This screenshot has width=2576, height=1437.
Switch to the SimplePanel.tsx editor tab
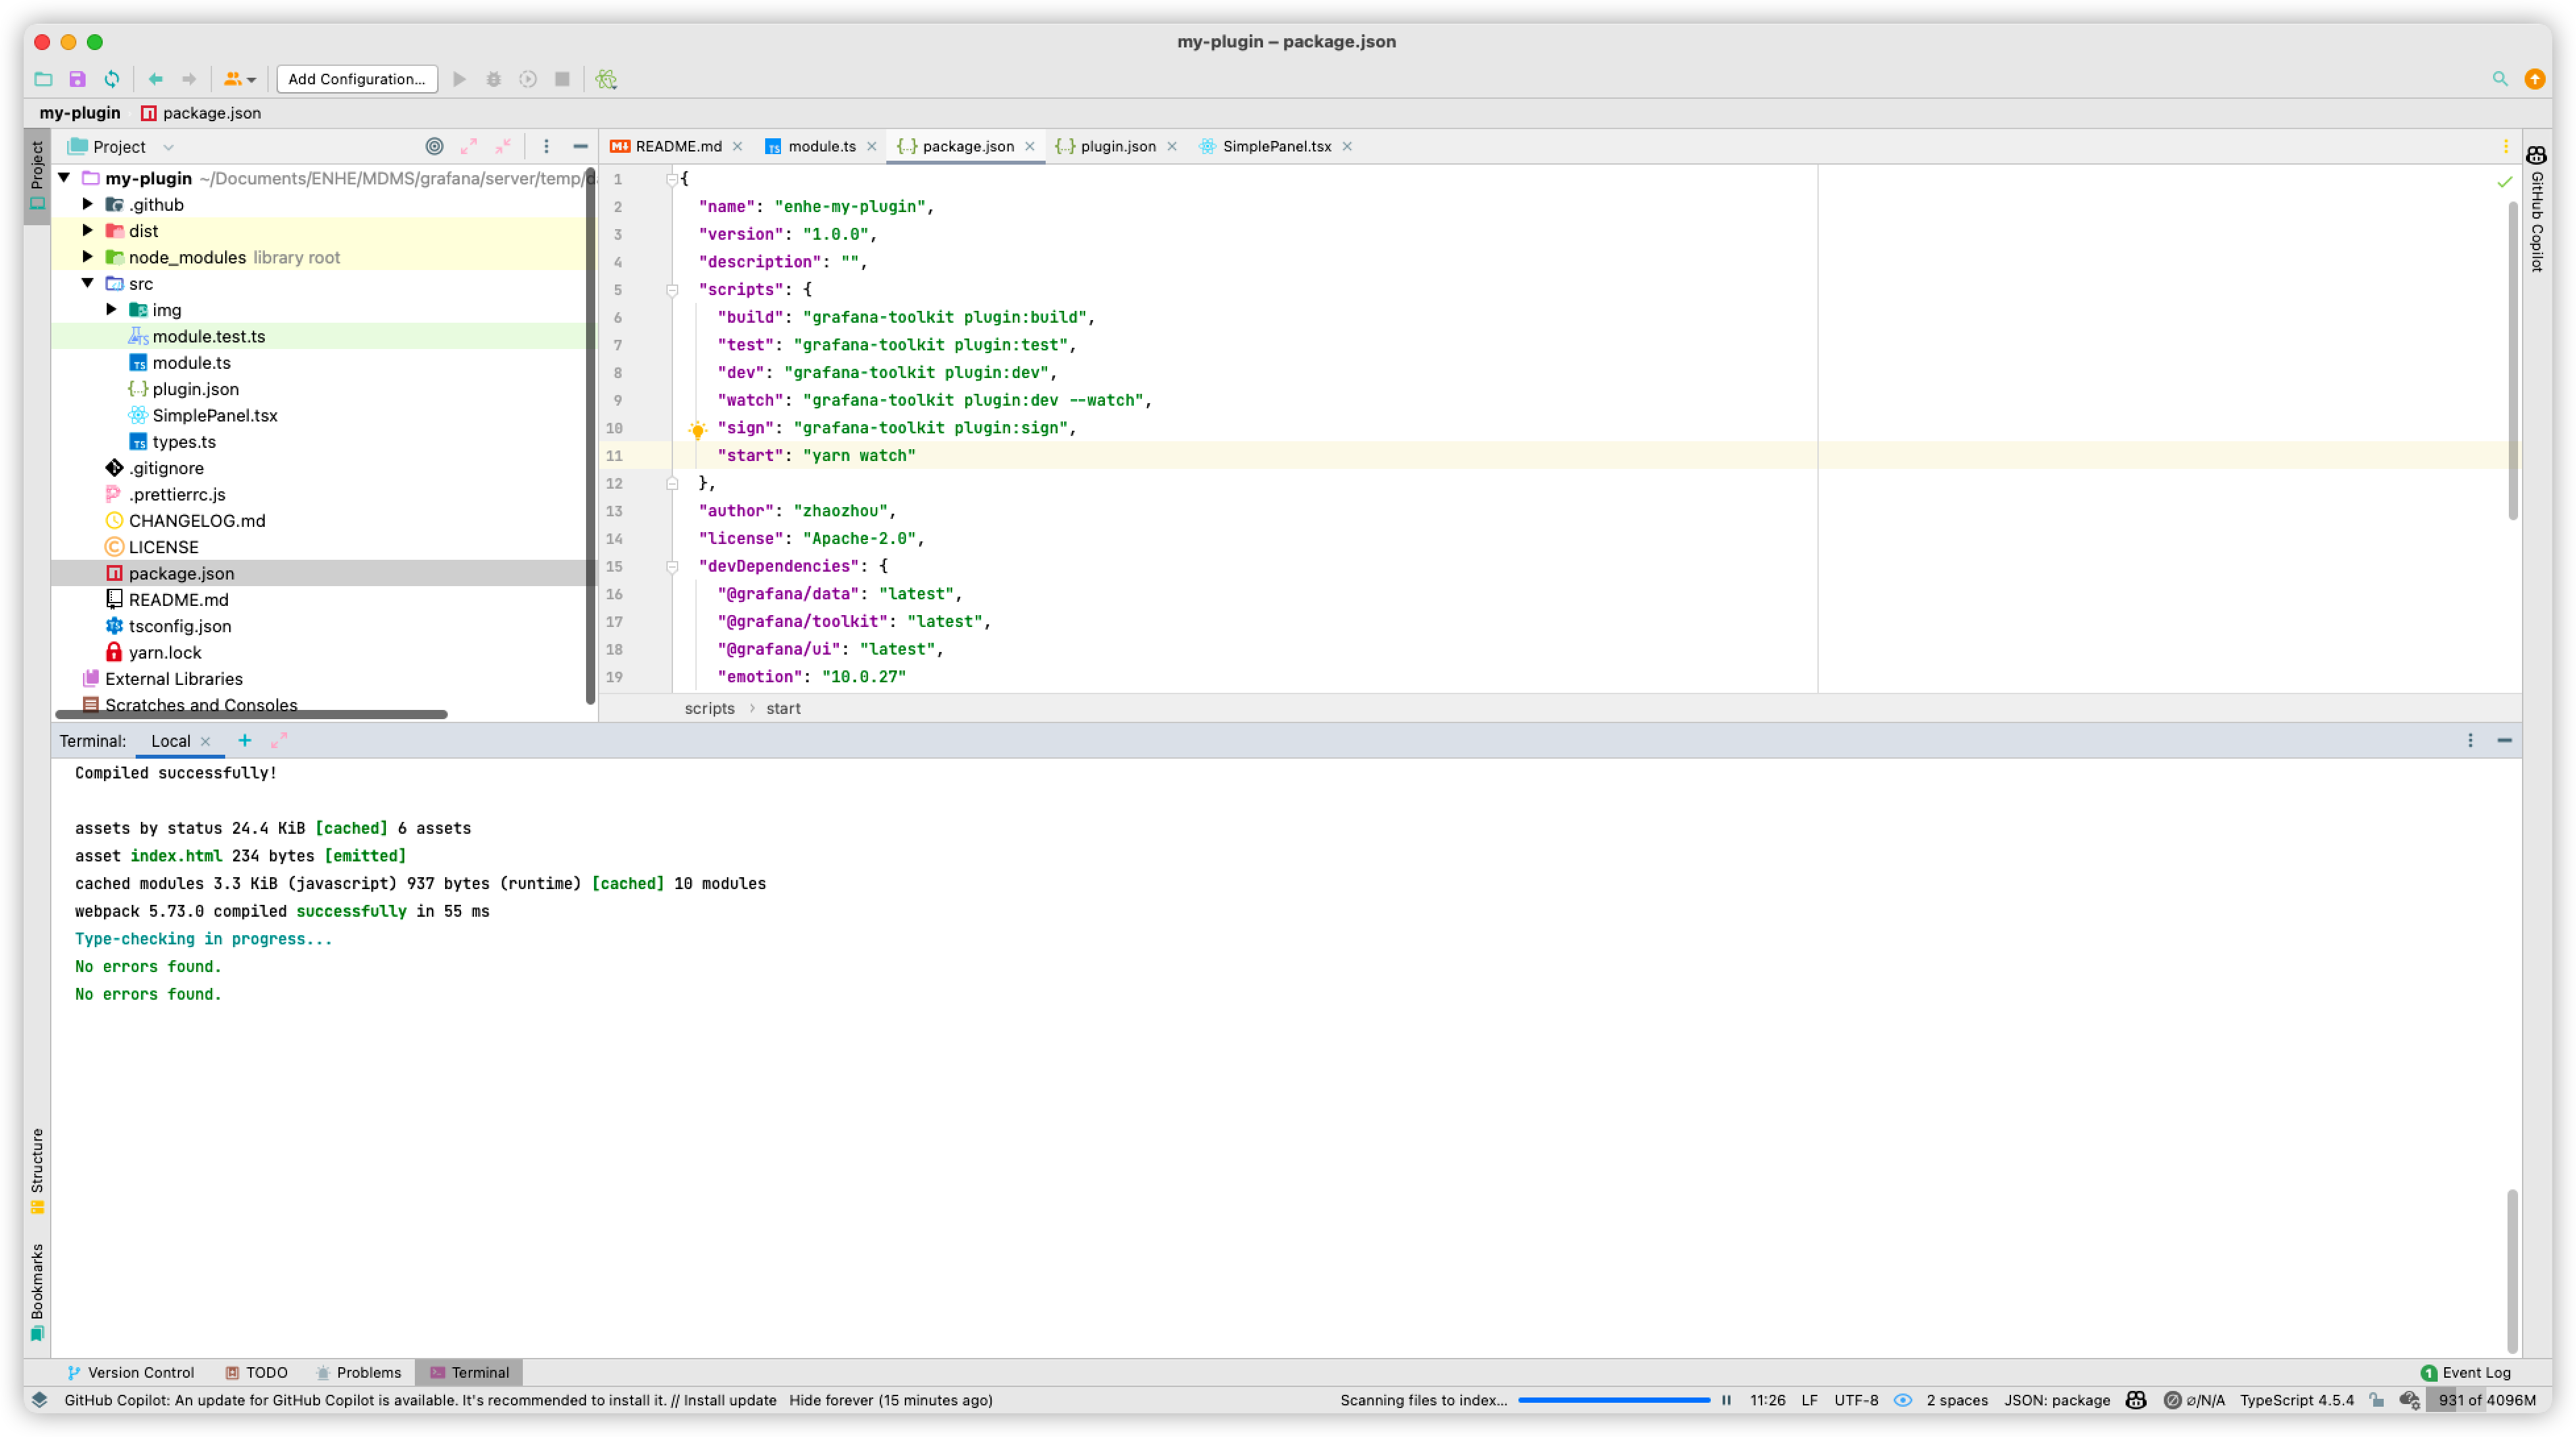[1276, 146]
